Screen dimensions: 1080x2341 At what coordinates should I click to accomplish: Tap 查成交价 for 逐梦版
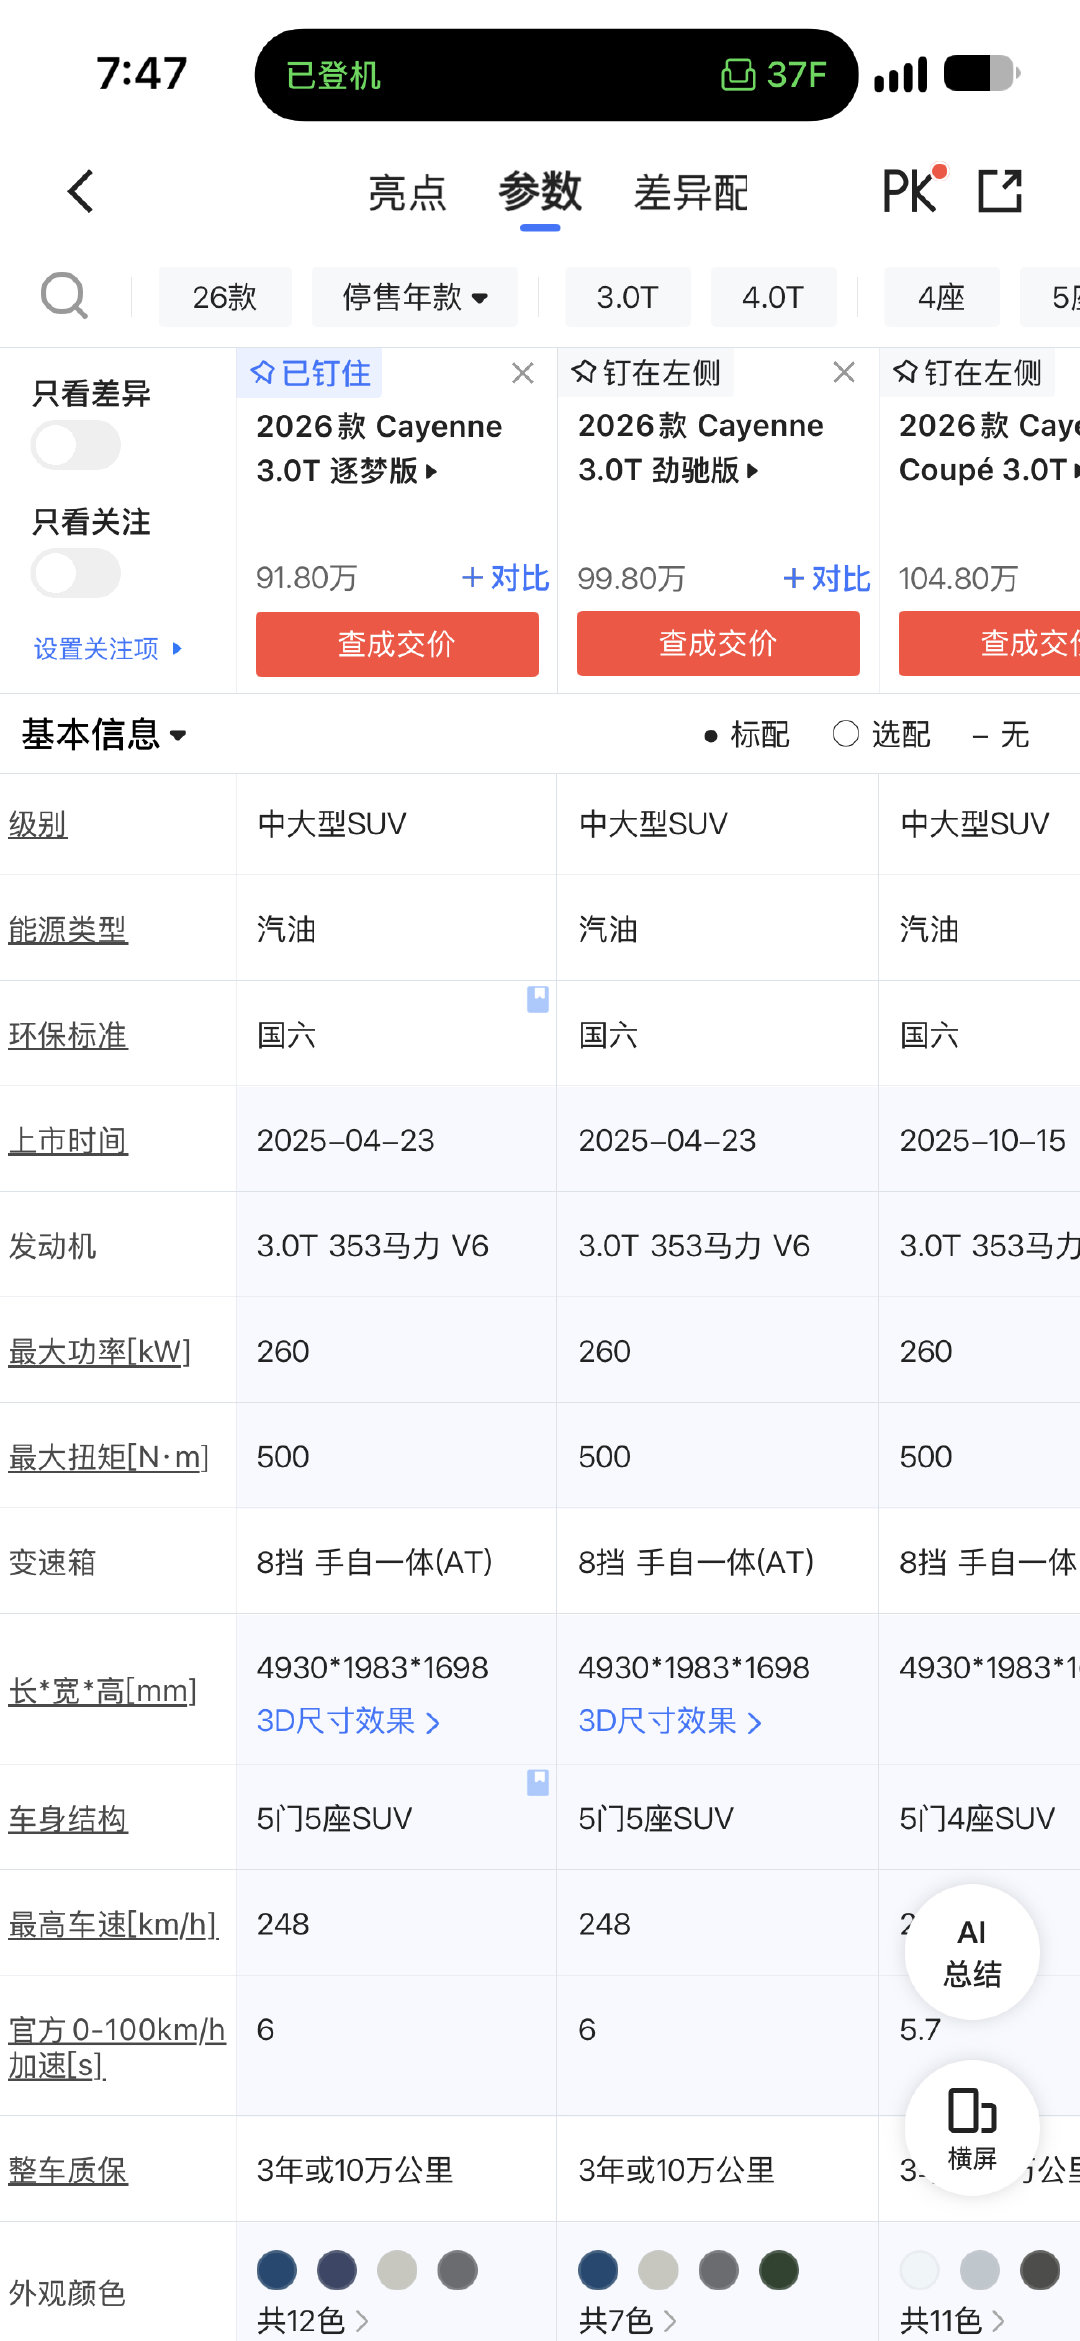point(397,644)
